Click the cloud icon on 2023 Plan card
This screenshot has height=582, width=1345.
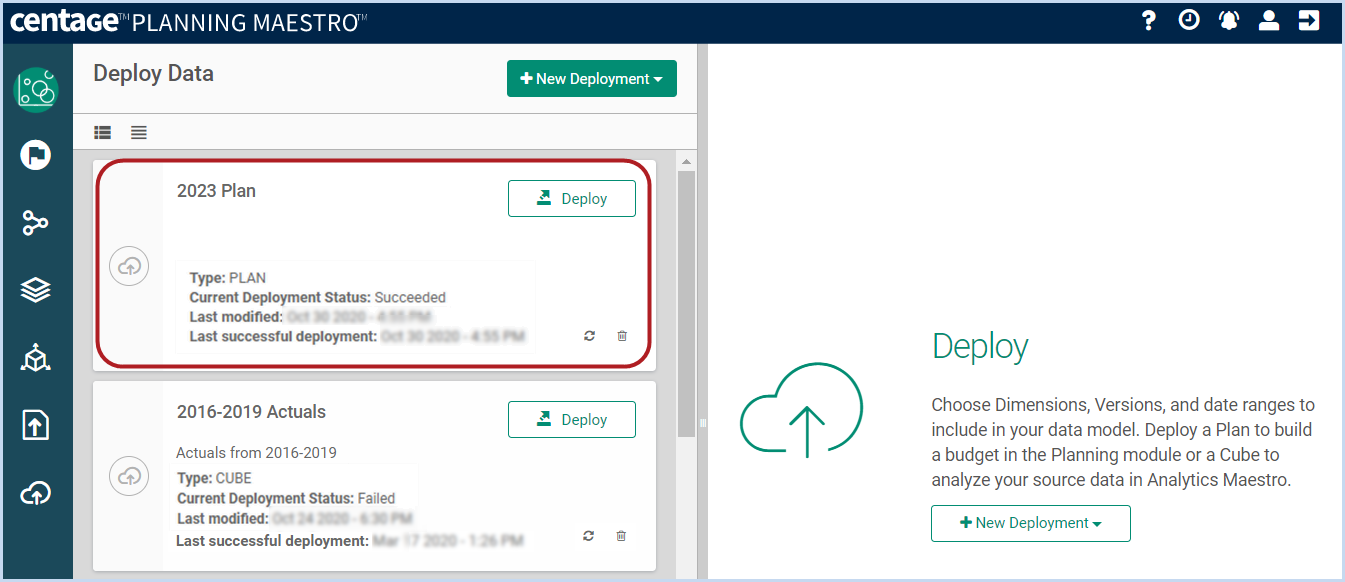129,266
